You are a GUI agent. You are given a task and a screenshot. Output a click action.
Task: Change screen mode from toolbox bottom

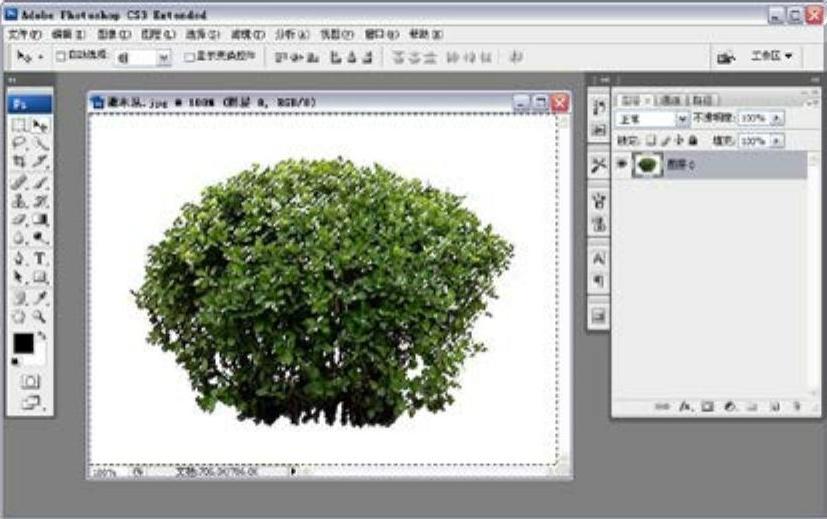31,402
